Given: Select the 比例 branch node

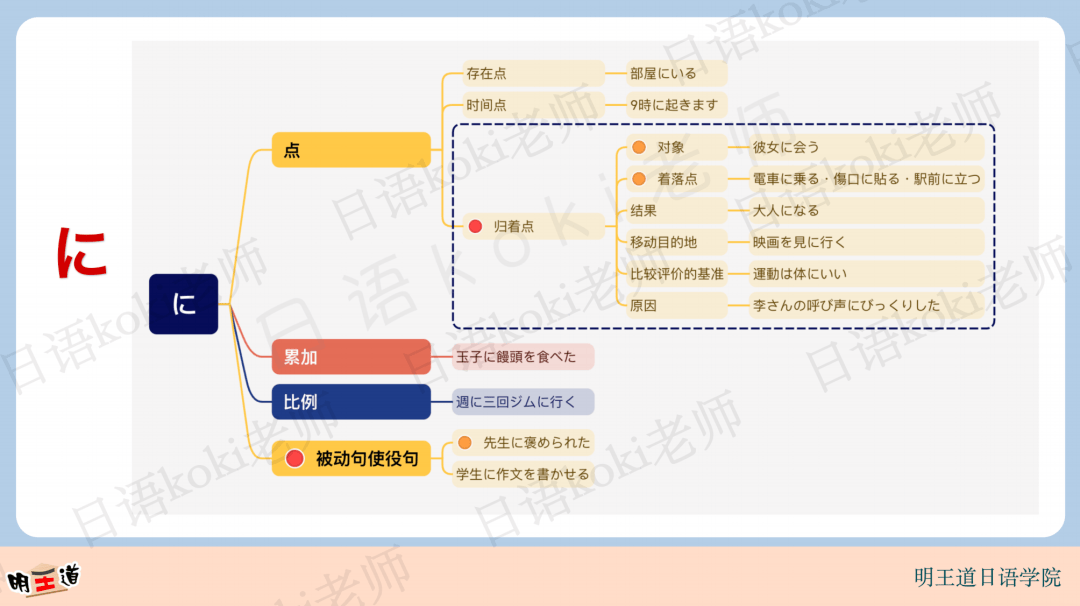Looking at the screenshot, I should (351, 401).
